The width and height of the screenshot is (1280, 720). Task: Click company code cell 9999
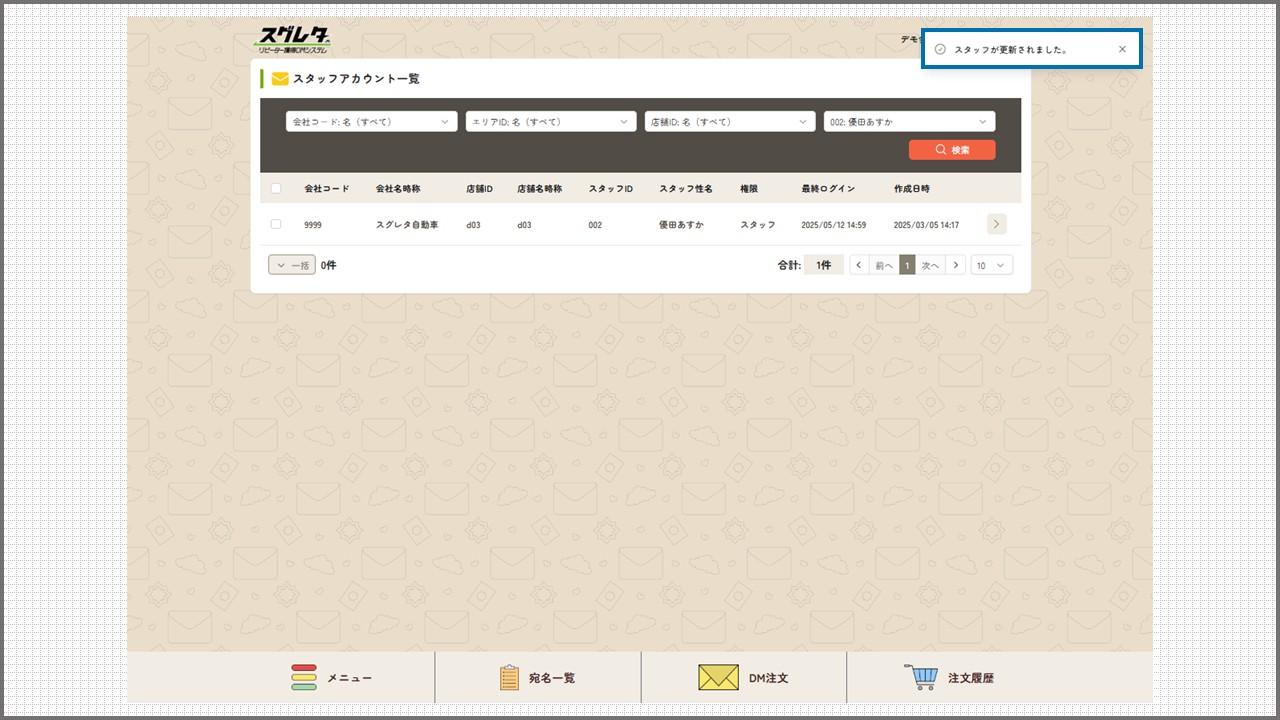tap(313, 225)
